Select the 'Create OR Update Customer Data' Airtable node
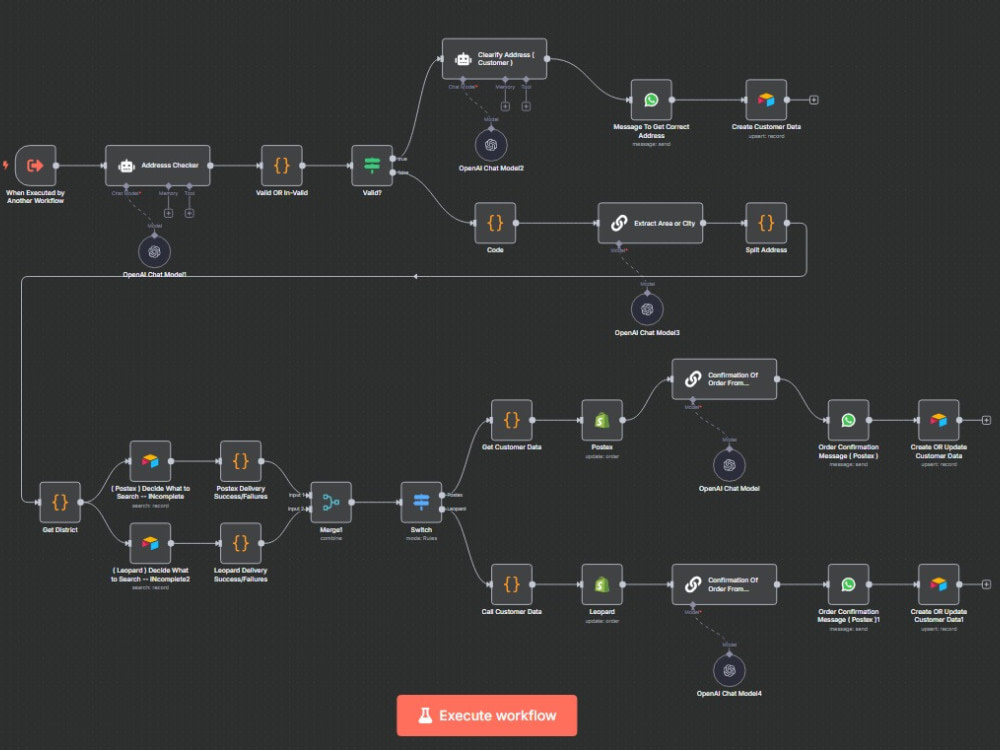The height and width of the screenshot is (750, 1000). (x=939, y=420)
